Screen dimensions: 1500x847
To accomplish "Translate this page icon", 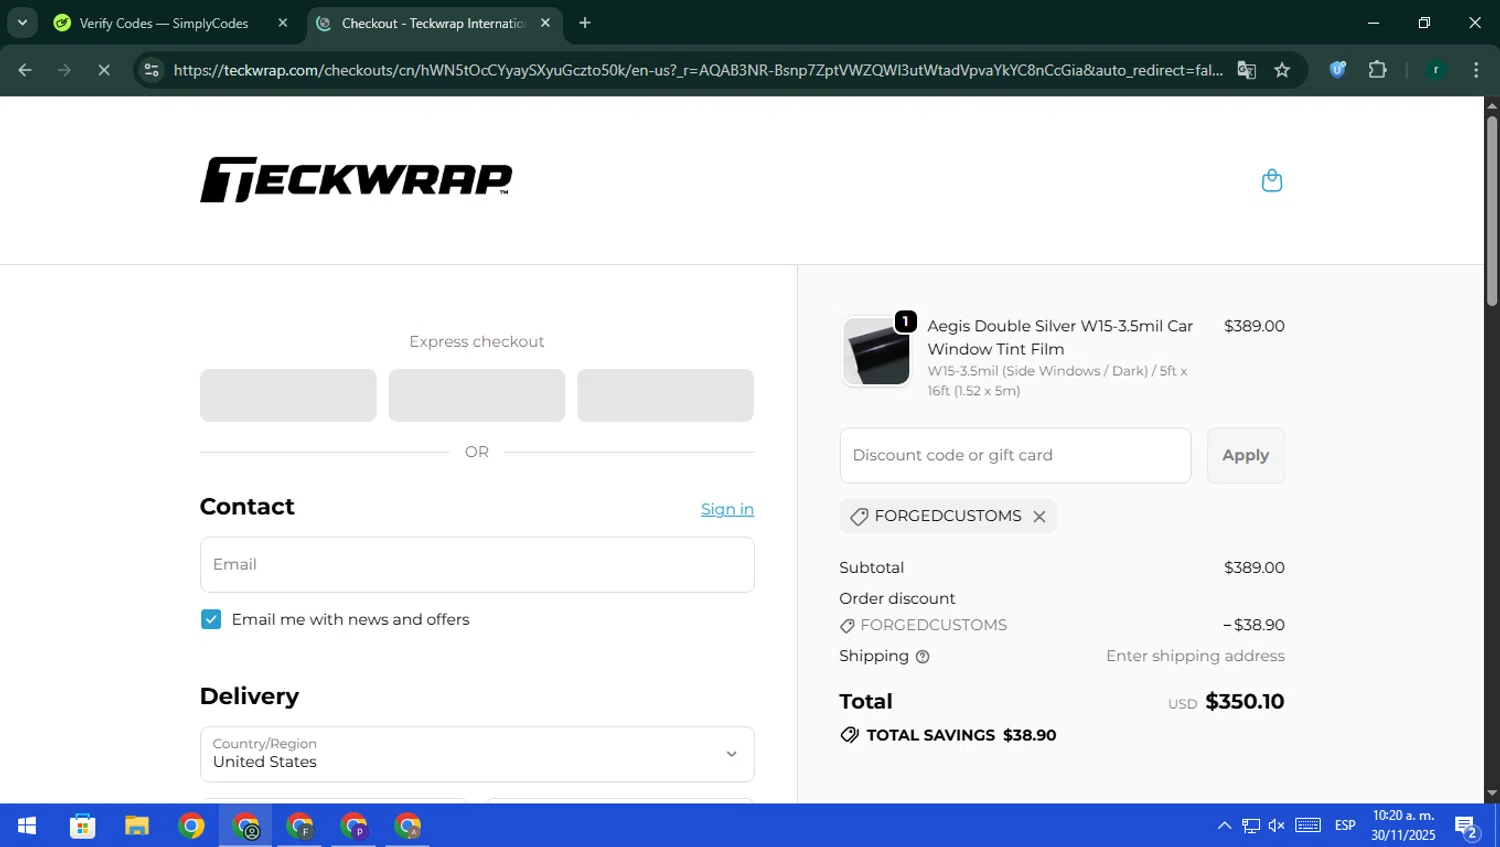I will pyautogui.click(x=1246, y=70).
